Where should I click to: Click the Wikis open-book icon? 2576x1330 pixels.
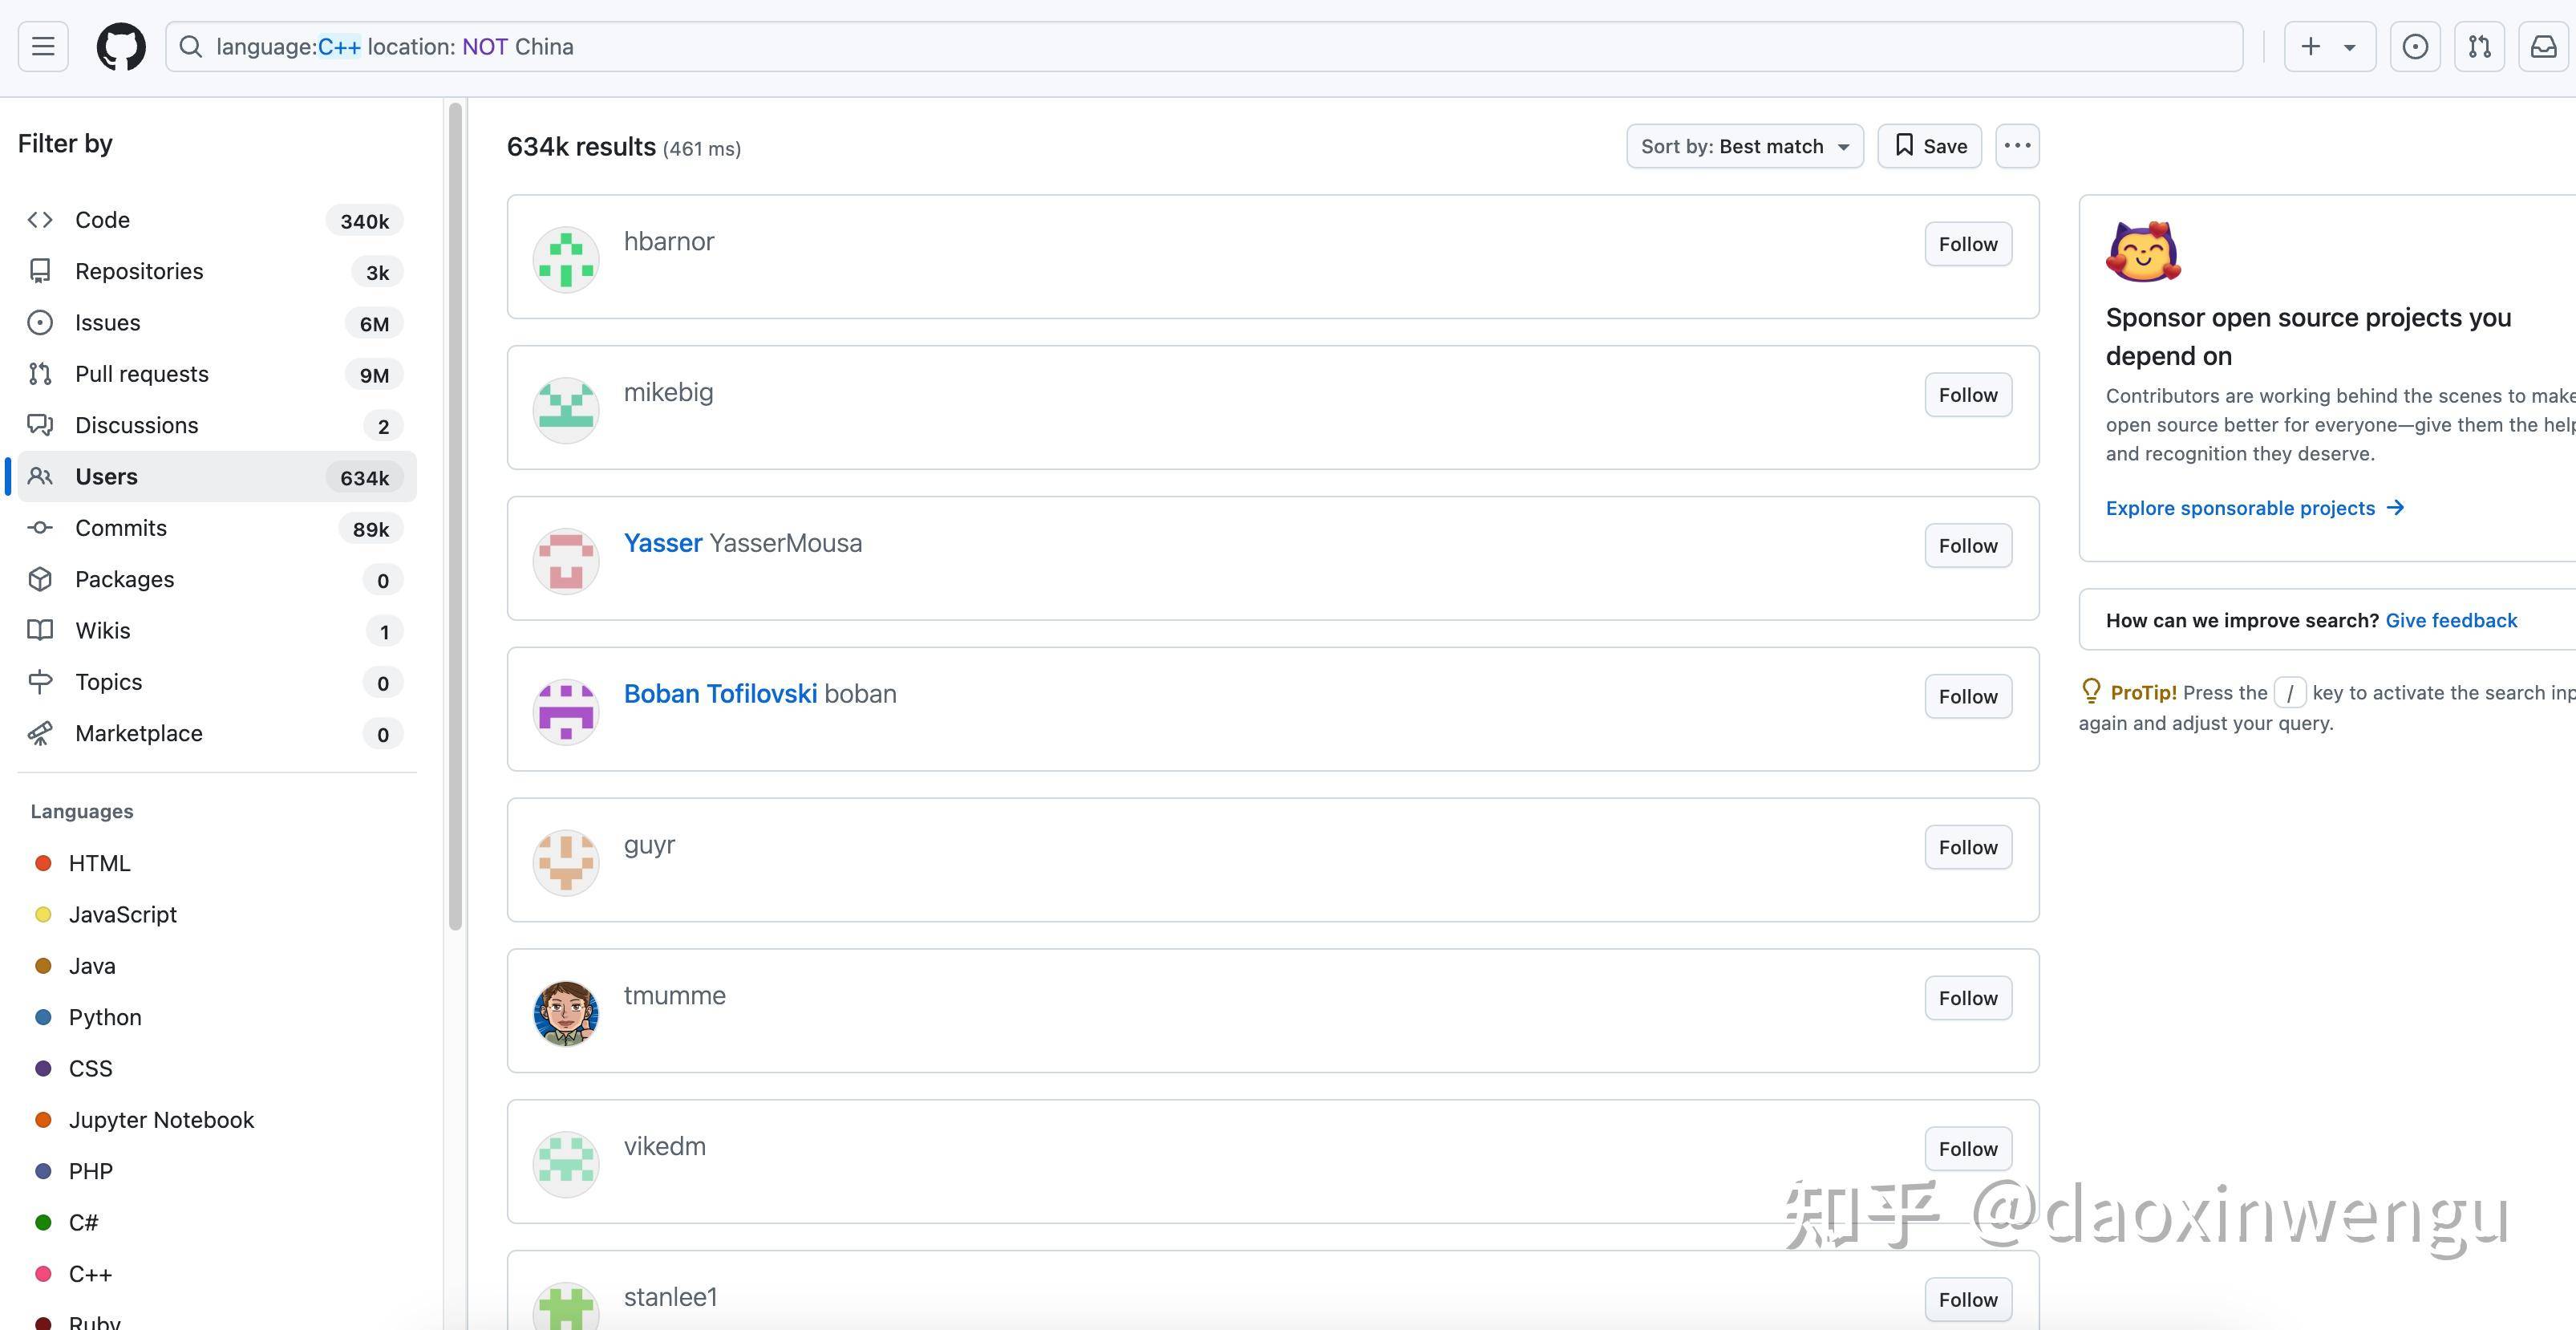pyautogui.click(x=40, y=630)
